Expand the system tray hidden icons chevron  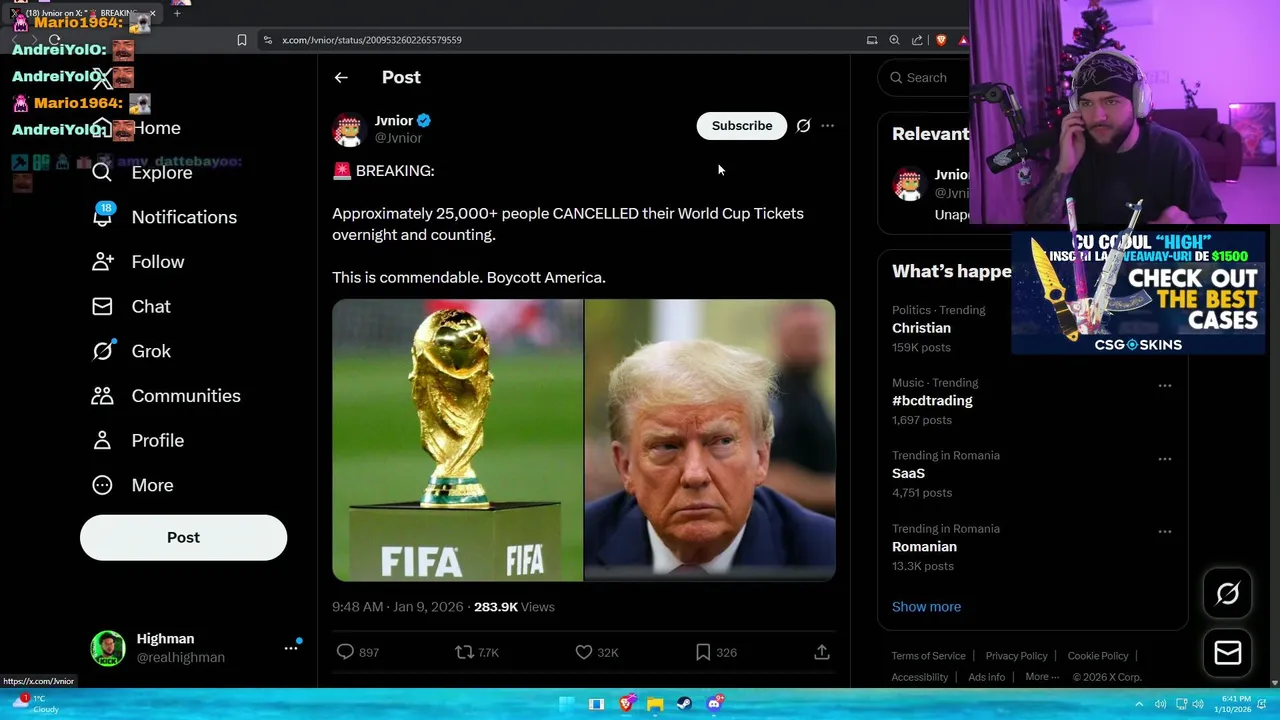(1138, 704)
